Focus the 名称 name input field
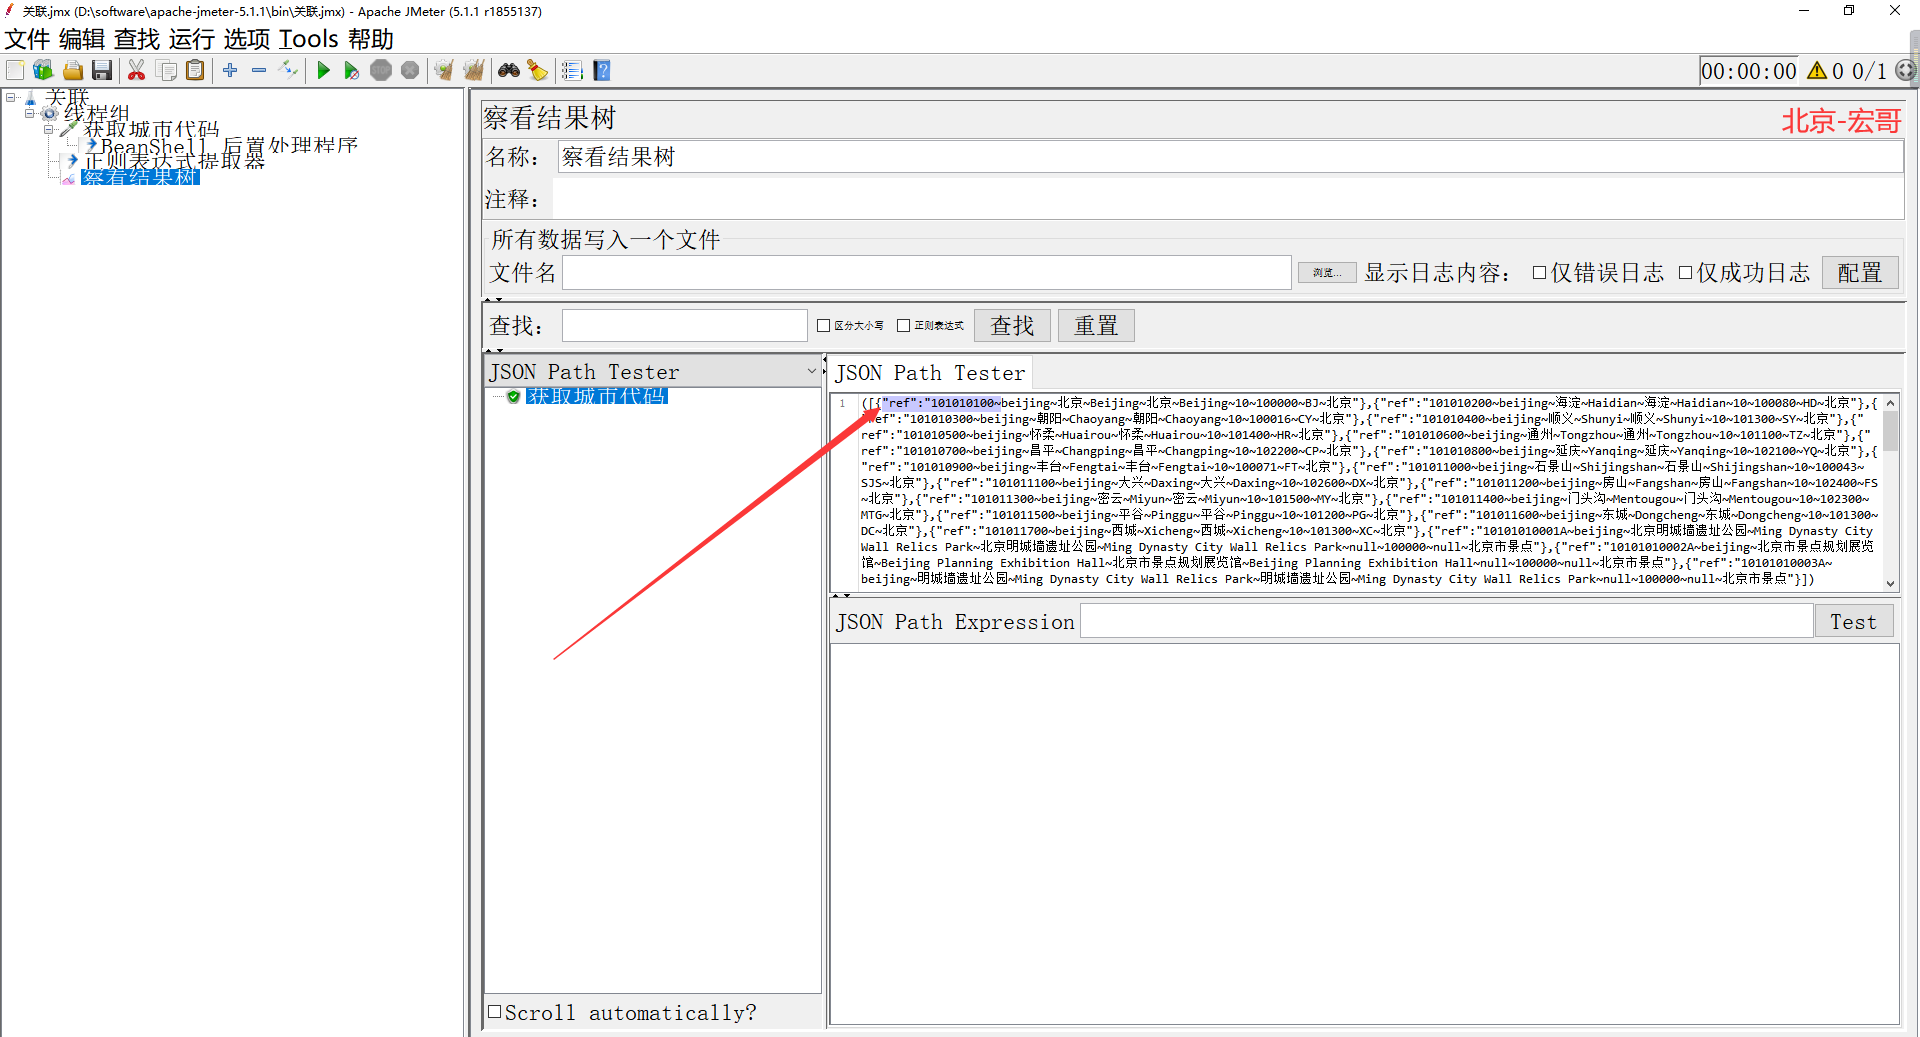Screen dimensions: 1920x1037 click(1230, 157)
